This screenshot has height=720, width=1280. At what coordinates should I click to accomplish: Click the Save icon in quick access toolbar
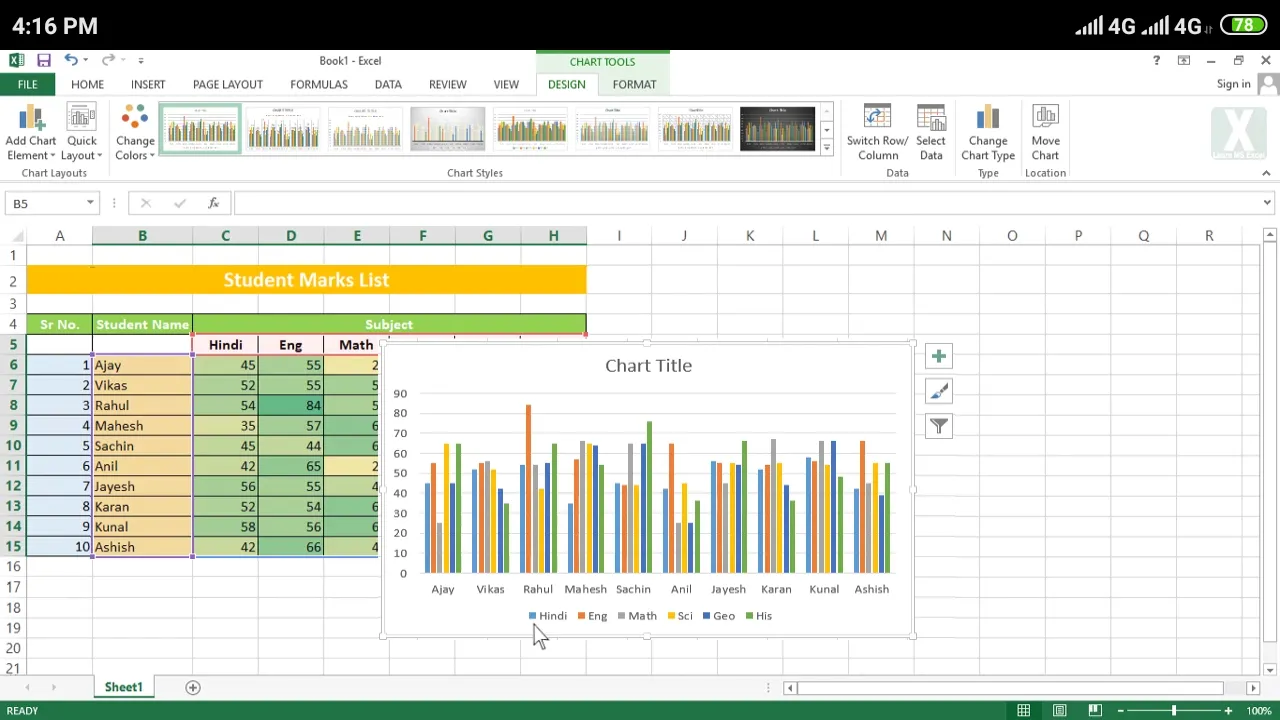pyautogui.click(x=44, y=60)
